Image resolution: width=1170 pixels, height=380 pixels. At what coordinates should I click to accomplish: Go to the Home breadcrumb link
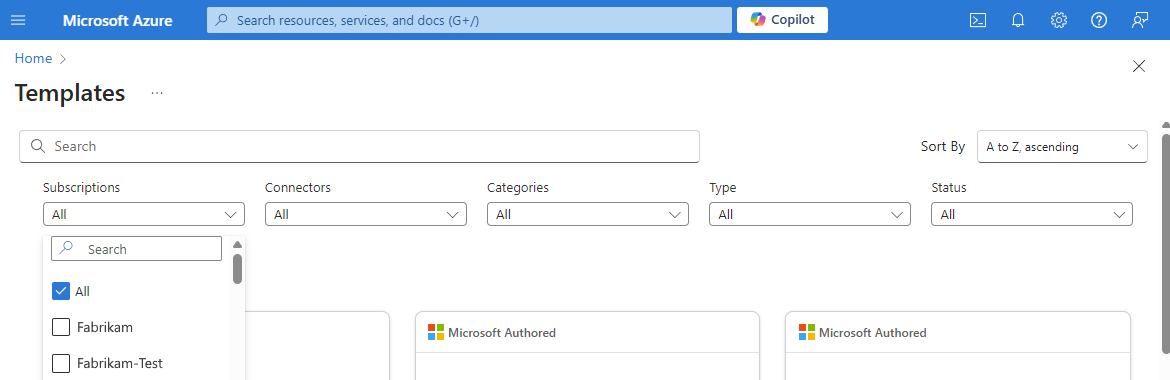(x=34, y=58)
